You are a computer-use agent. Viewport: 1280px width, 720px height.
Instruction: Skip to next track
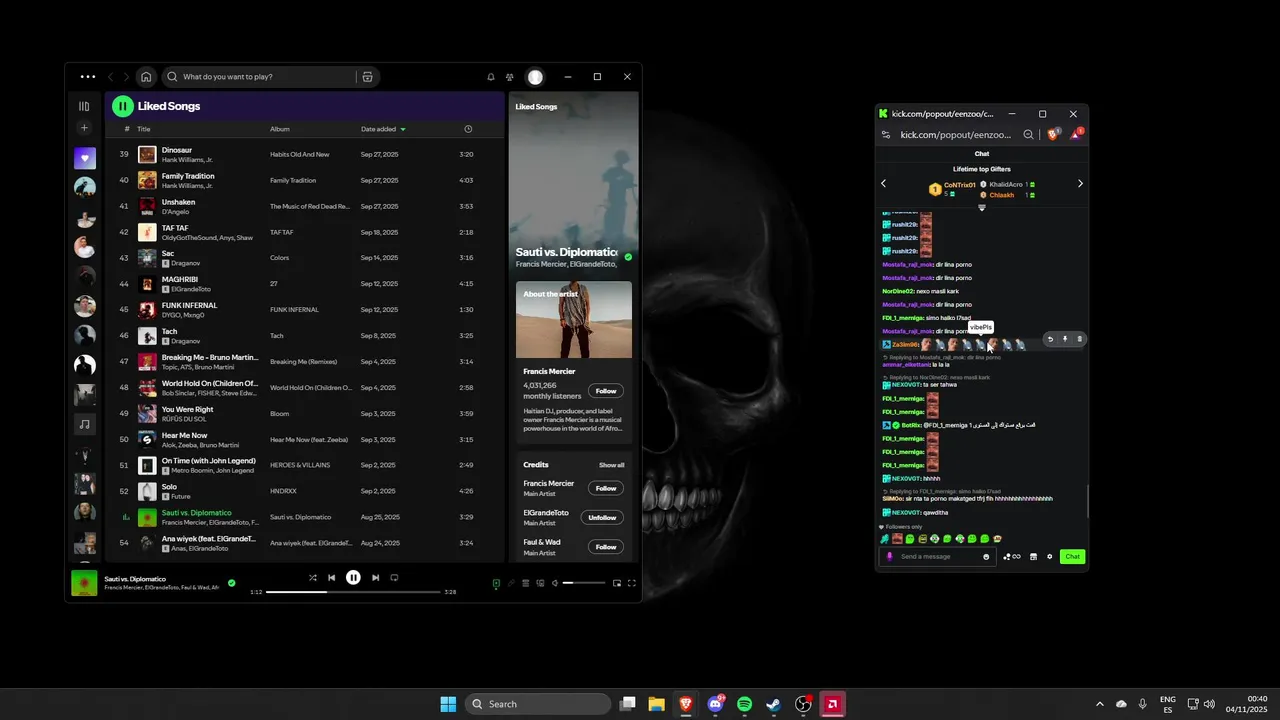point(375,577)
